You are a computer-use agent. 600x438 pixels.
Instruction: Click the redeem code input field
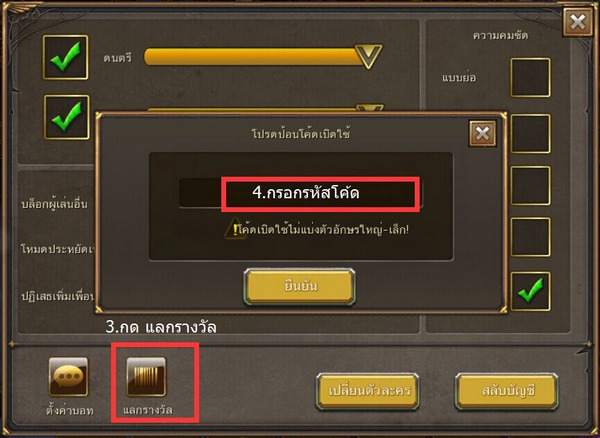coord(301,193)
